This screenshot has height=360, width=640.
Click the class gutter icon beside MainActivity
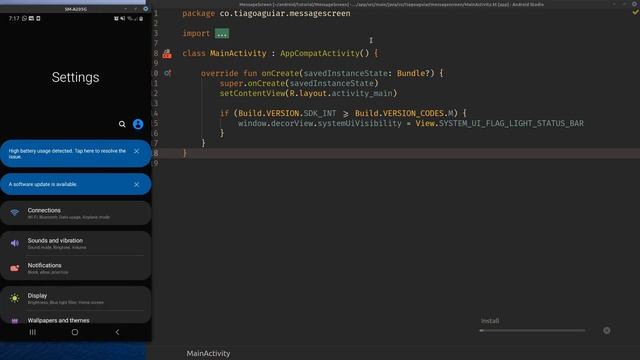167,54
